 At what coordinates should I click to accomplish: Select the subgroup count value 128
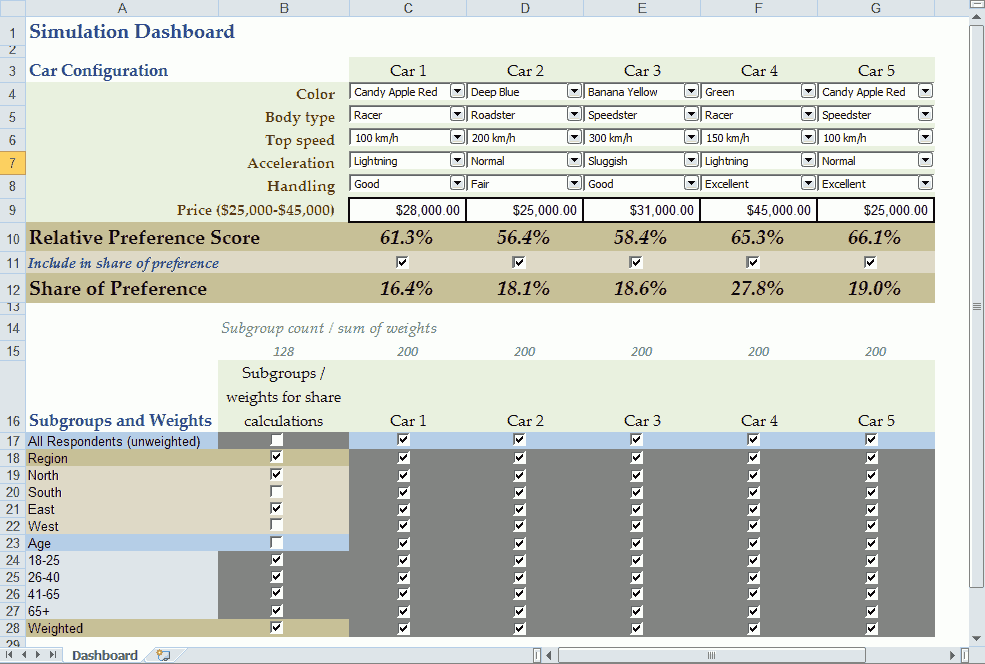[283, 351]
